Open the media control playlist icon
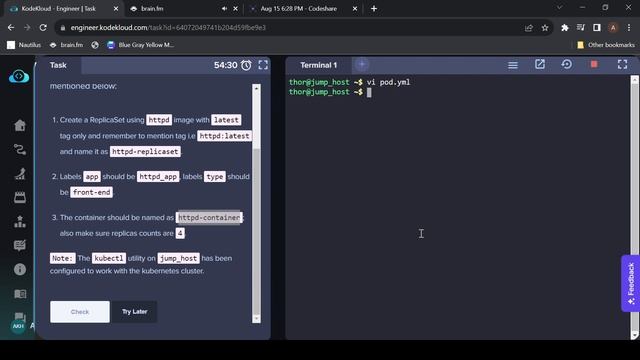 click(x=581, y=28)
